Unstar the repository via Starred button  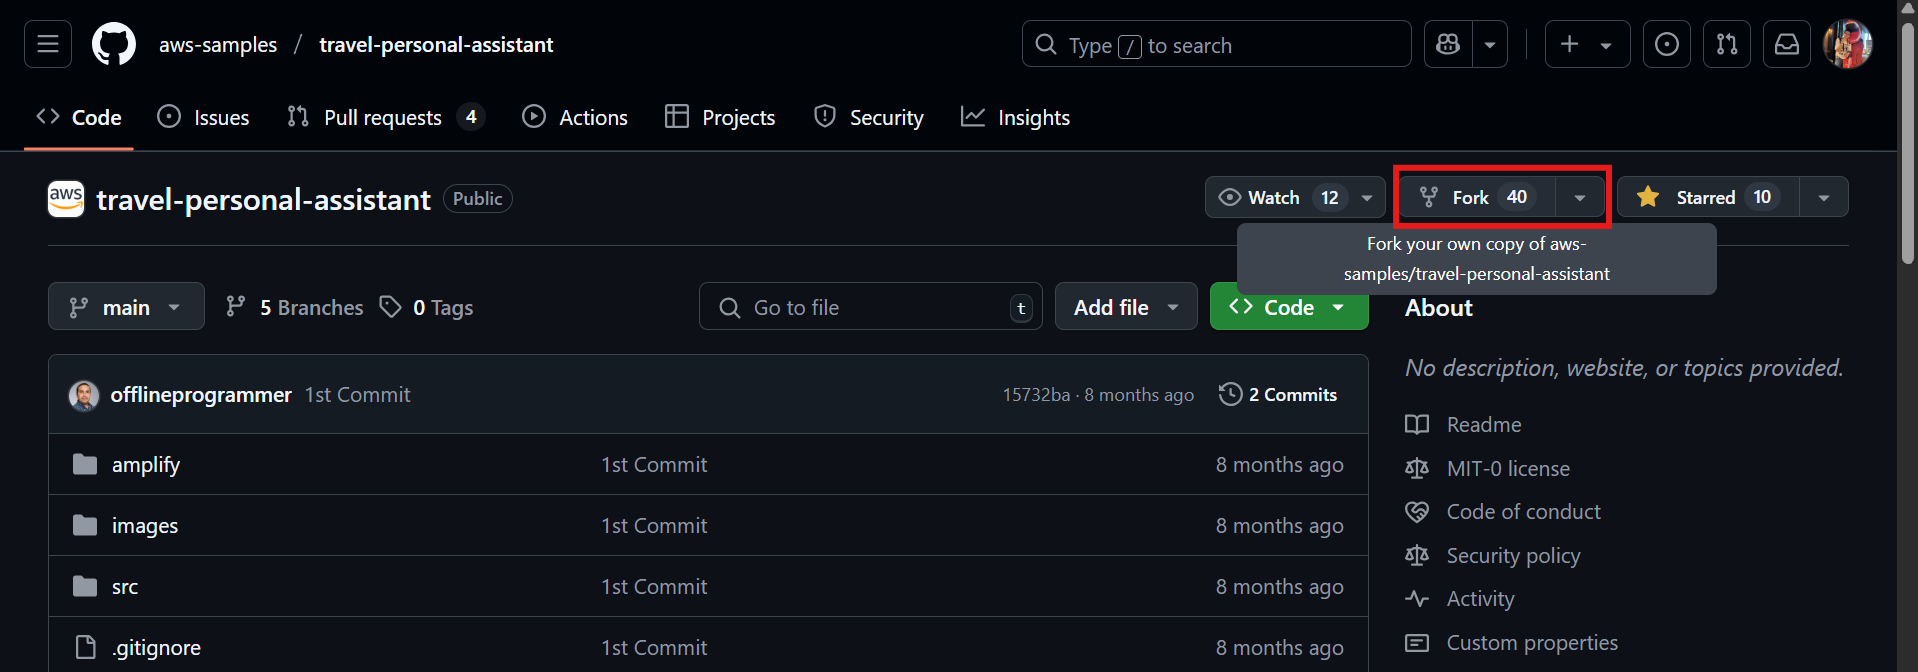click(x=1708, y=197)
